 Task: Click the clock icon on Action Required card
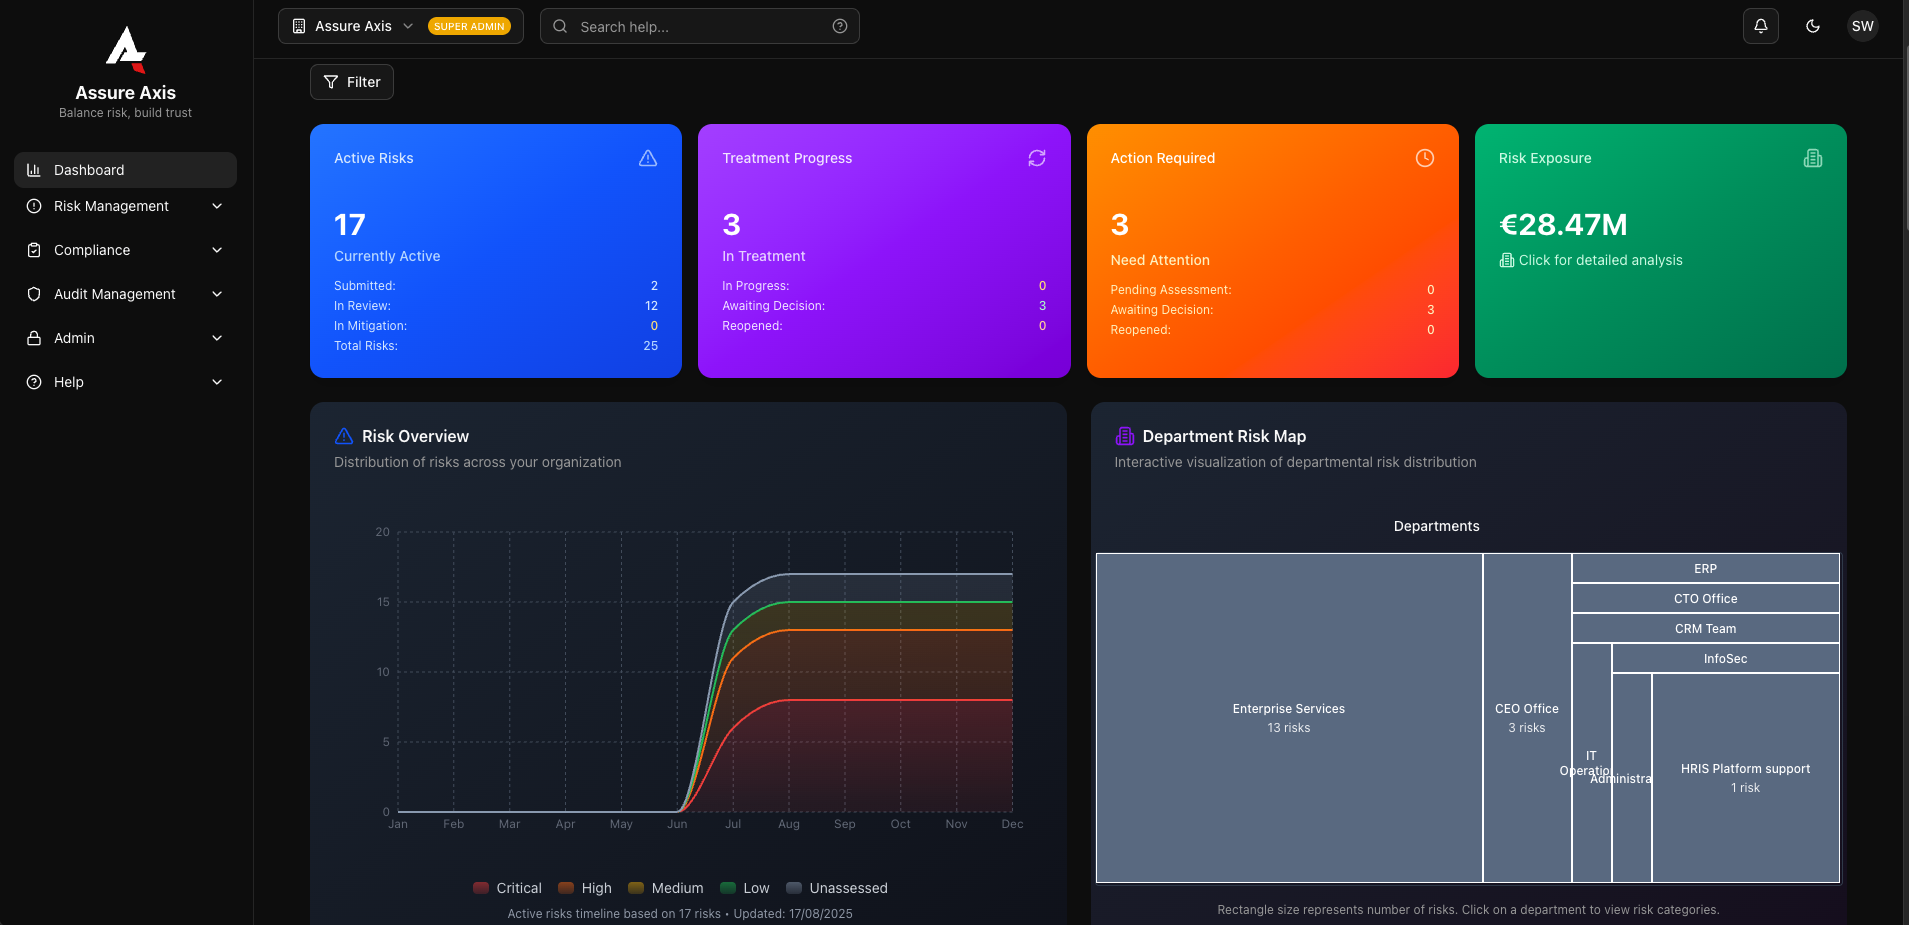(x=1424, y=158)
